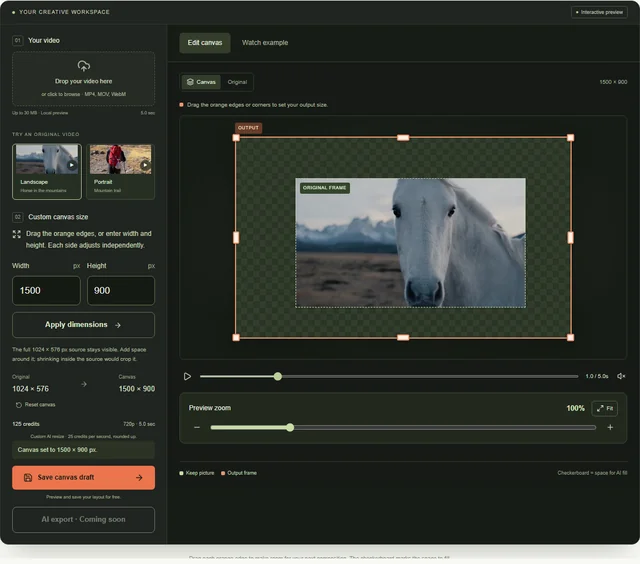Play the Portrait sample video thumbnail
The height and width of the screenshot is (564, 640).
click(x=145, y=165)
